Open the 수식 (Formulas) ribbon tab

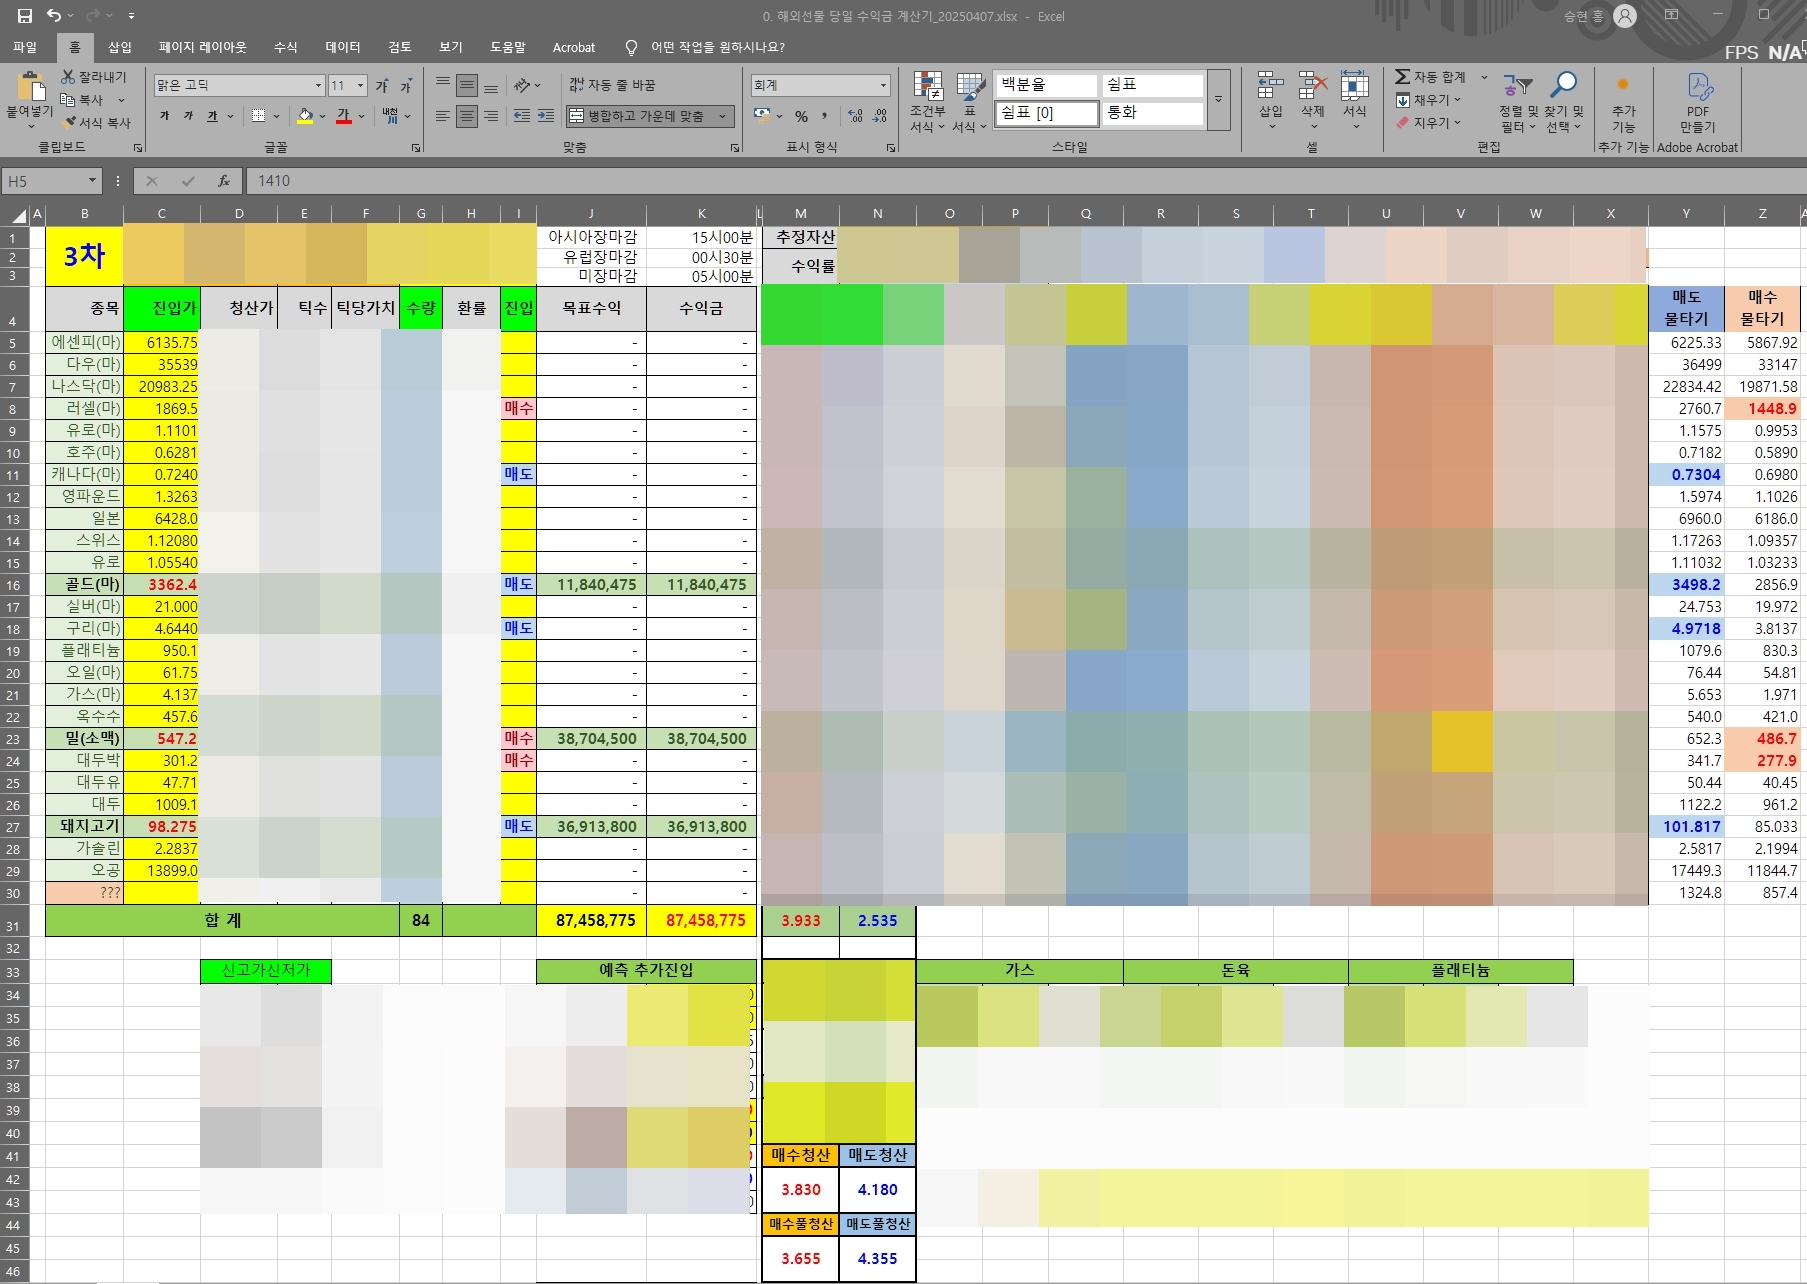coord(286,47)
